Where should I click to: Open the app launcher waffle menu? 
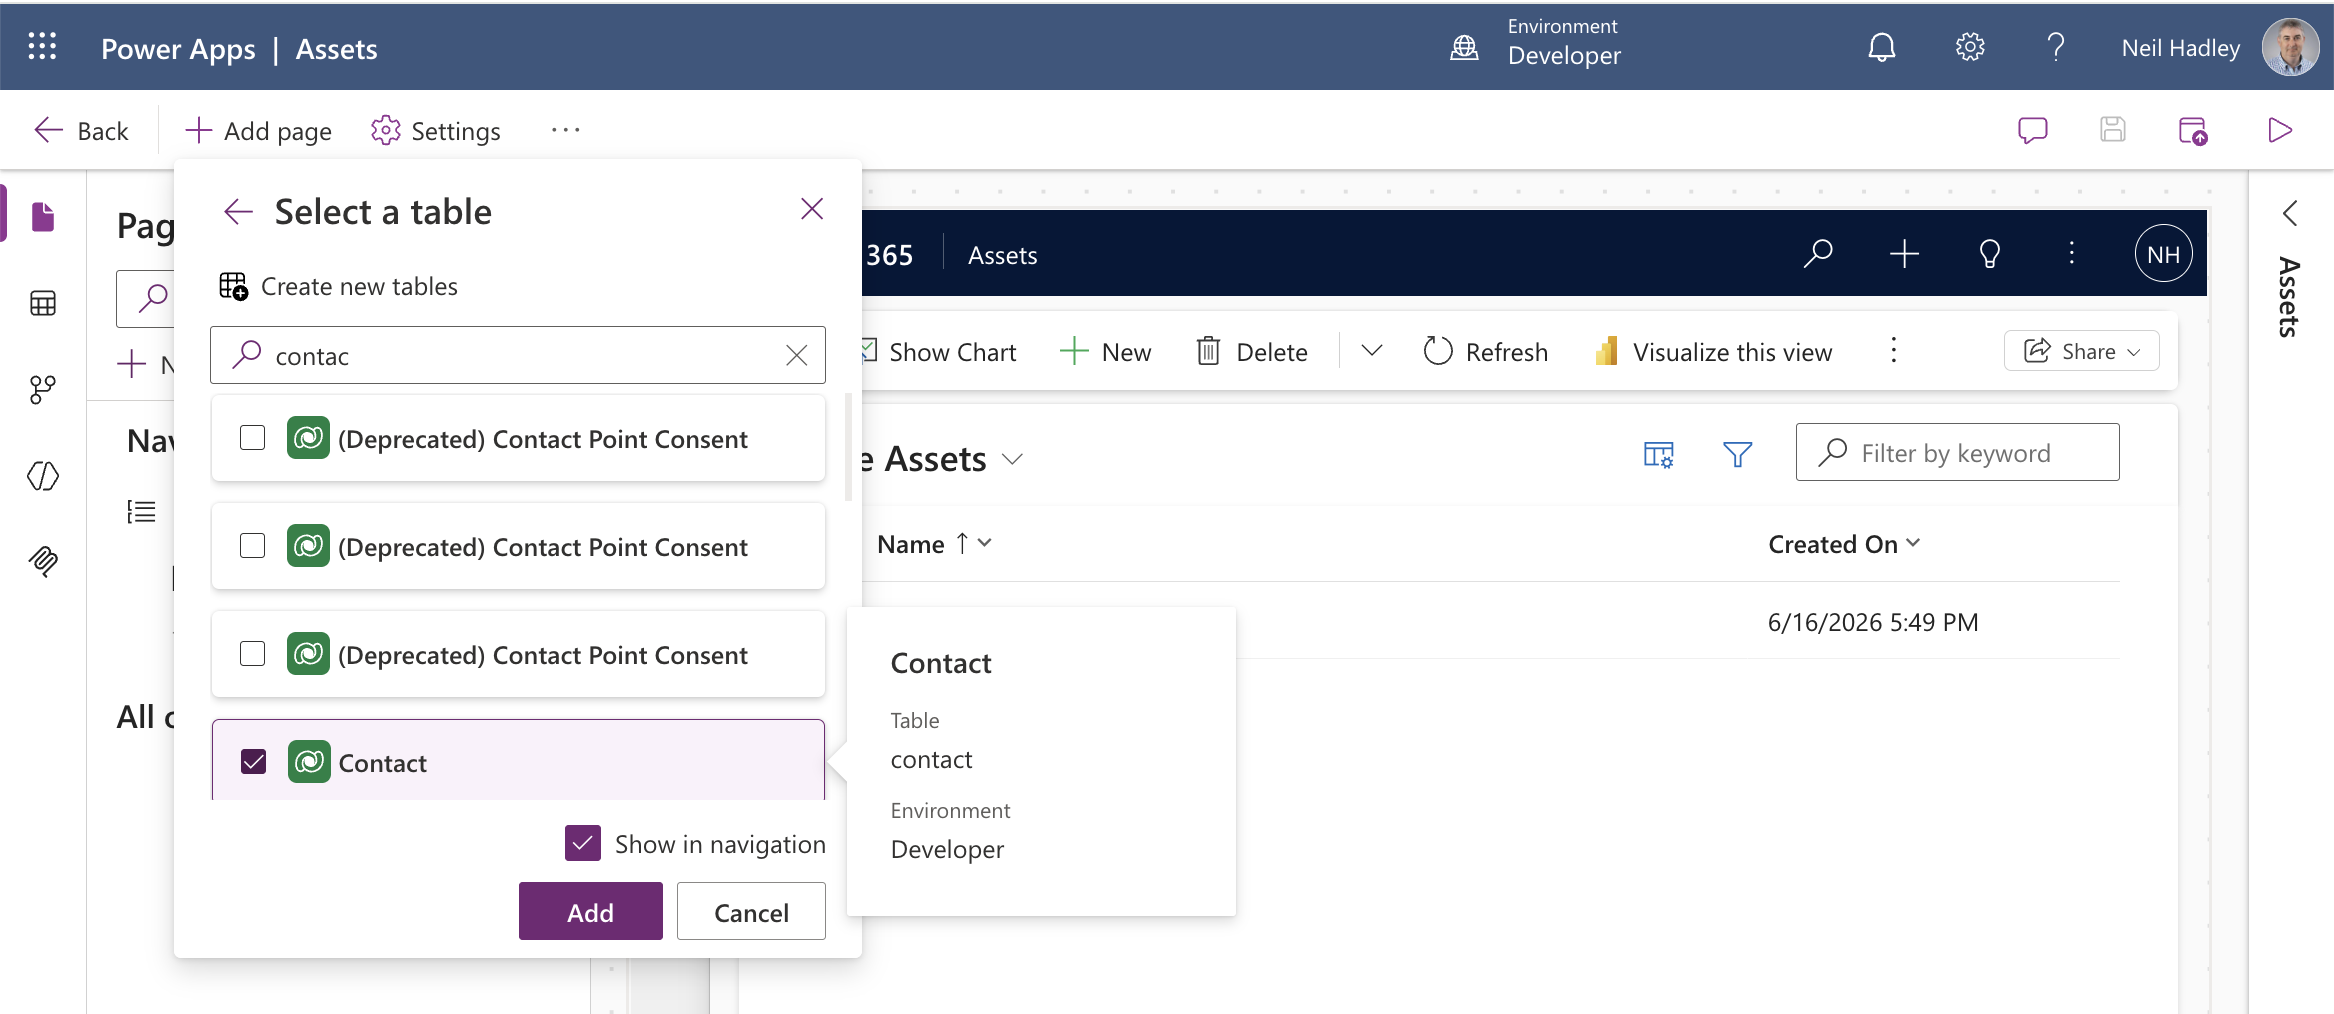pos(42,47)
